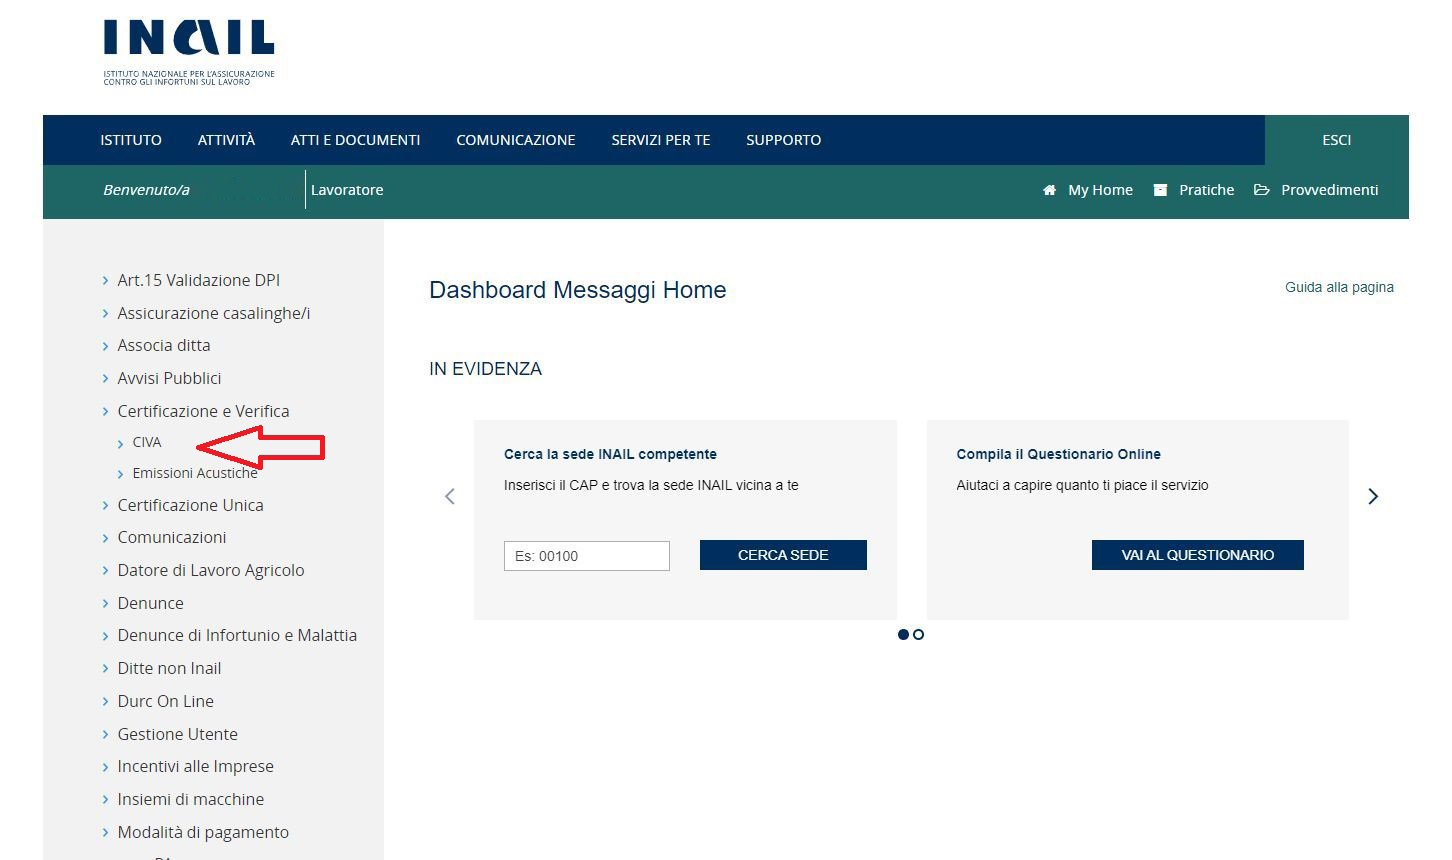Open the ISTITUTO menu
This screenshot has height=860, width=1452.
coord(131,140)
